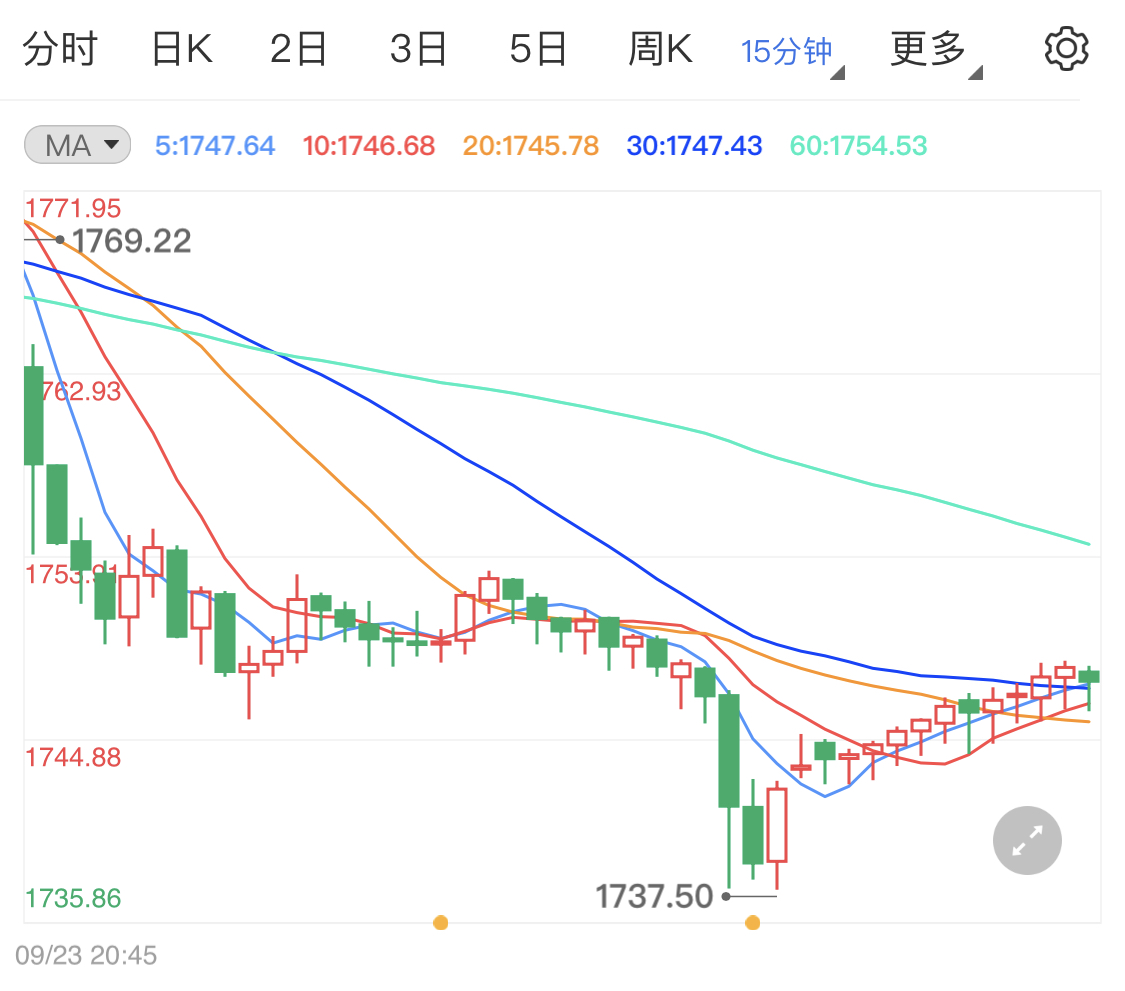Click the fullscreen expand icon on the chart
The height and width of the screenshot is (991, 1125).
coord(1027,840)
